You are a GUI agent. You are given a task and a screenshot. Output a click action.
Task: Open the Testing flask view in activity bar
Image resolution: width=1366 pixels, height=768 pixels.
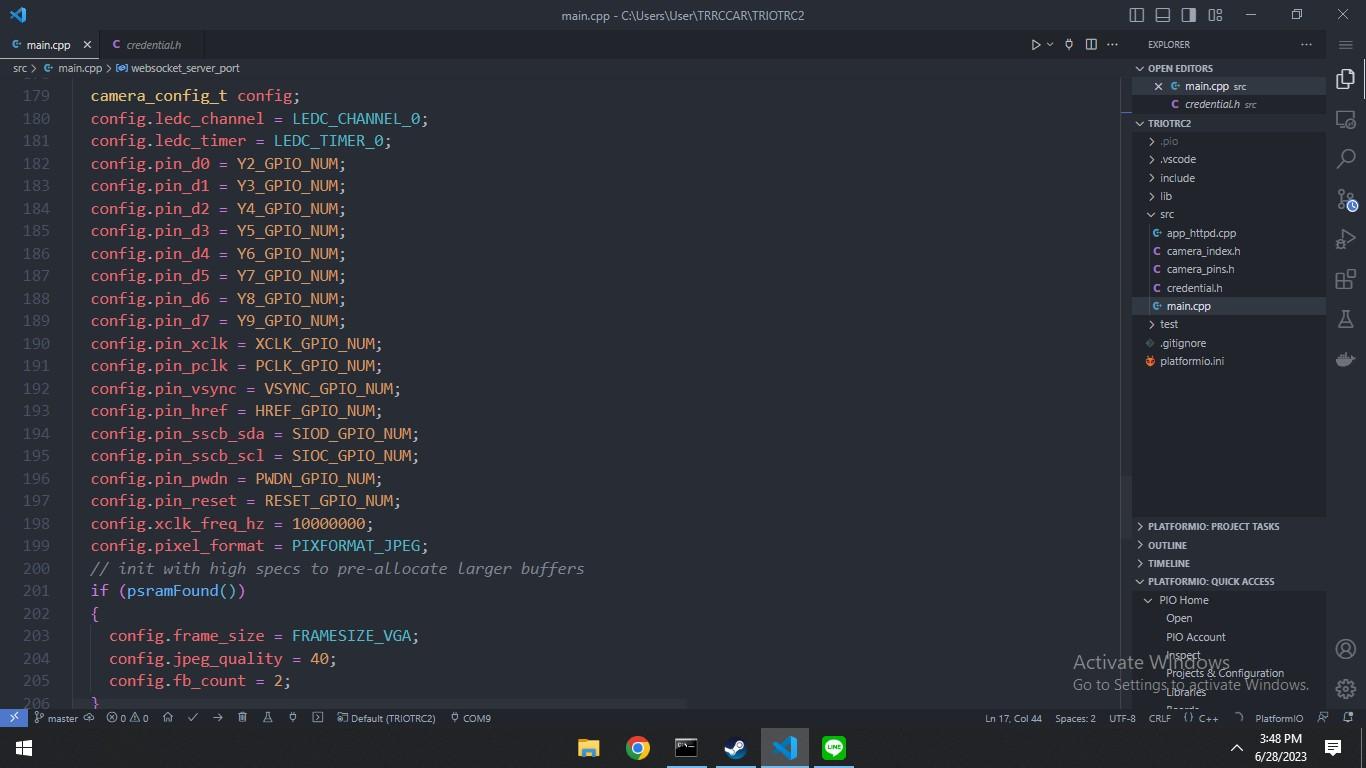coord(1346,319)
